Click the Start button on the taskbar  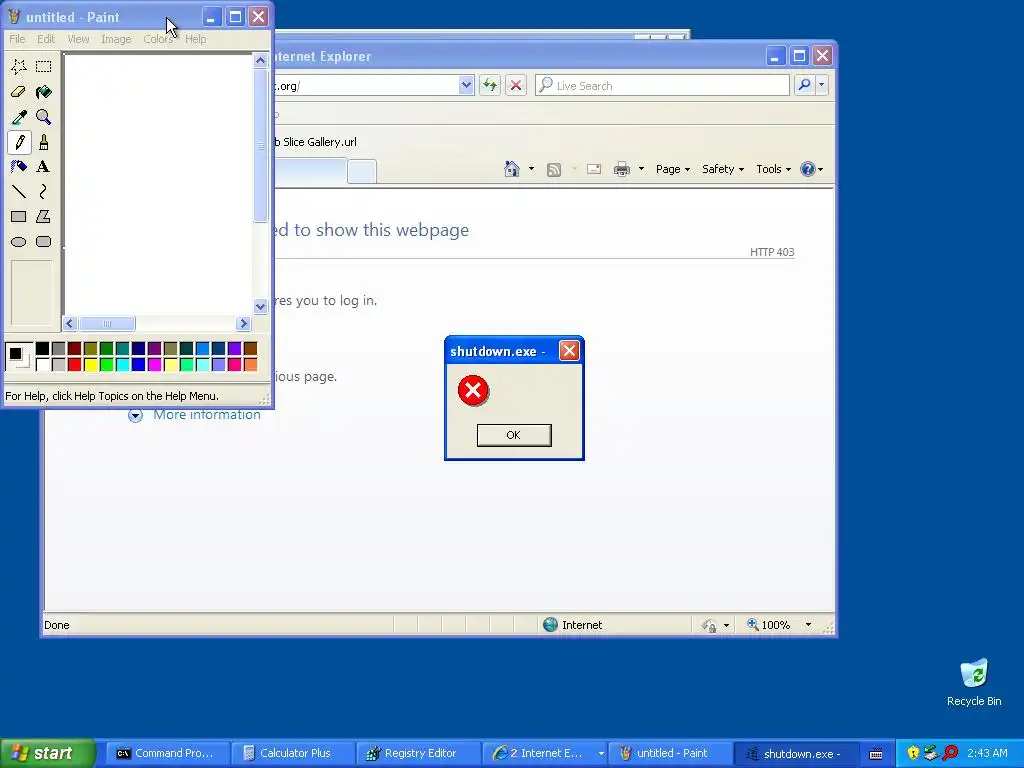click(47, 753)
